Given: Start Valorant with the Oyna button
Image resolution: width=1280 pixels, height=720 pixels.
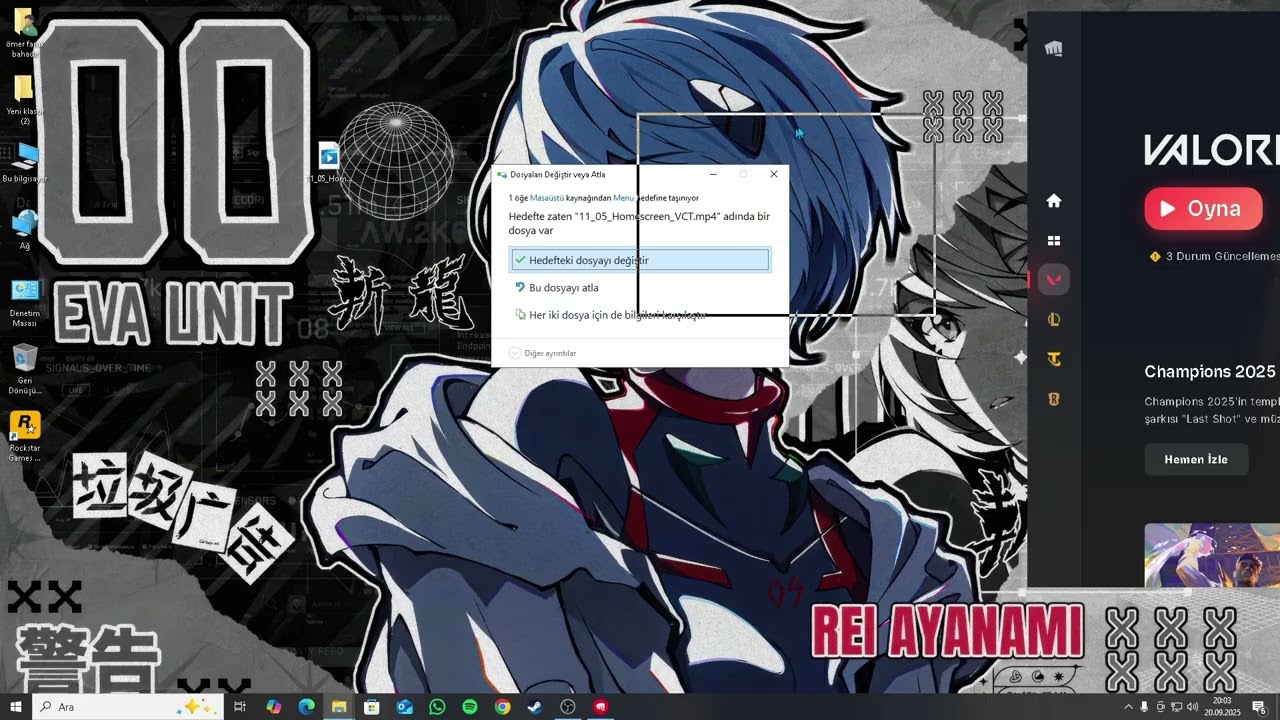Looking at the screenshot, I should [1203, 209].
